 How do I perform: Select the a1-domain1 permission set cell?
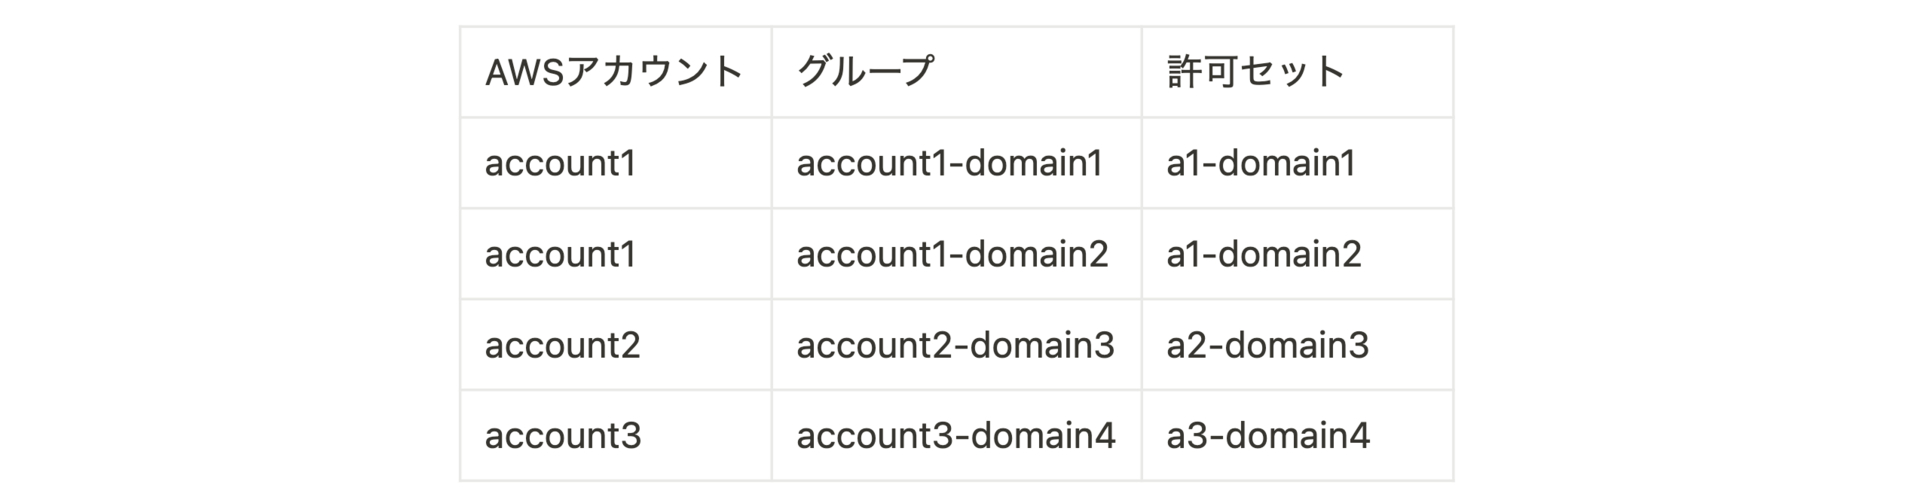tap(1297, 163)
